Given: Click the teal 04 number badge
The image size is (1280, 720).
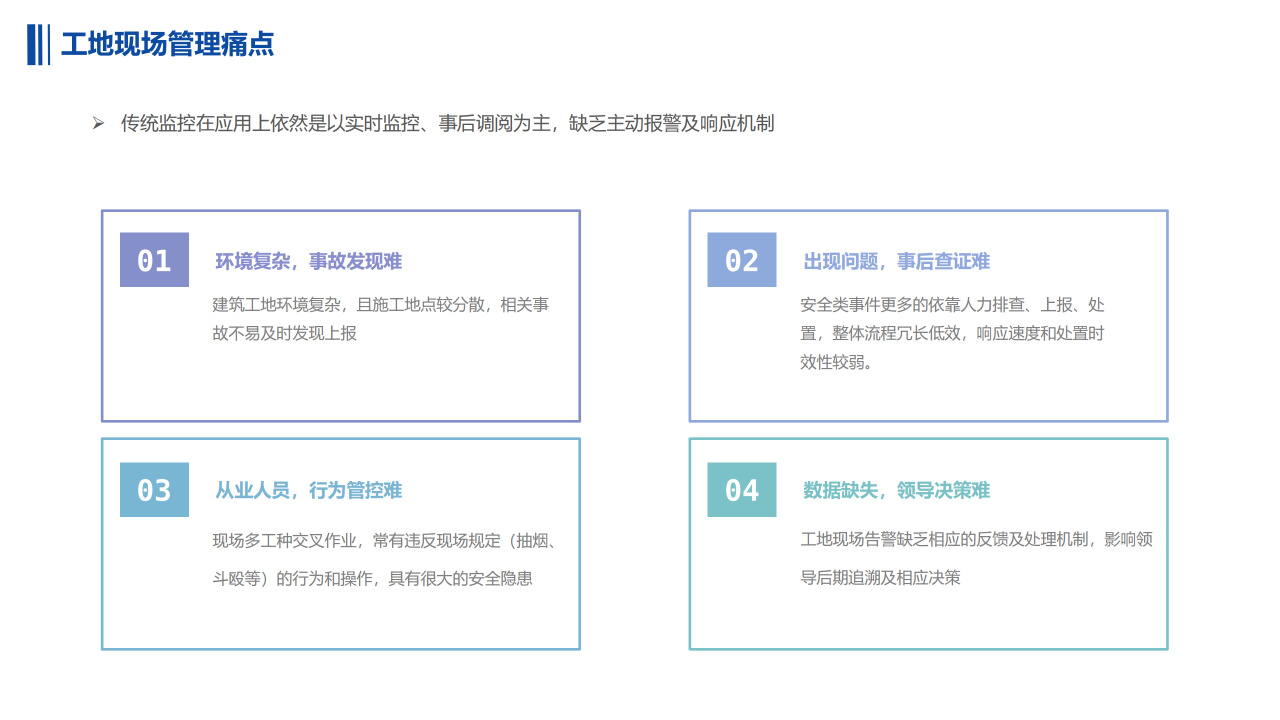Looking at the screenshot, I should tap(741, 490).
